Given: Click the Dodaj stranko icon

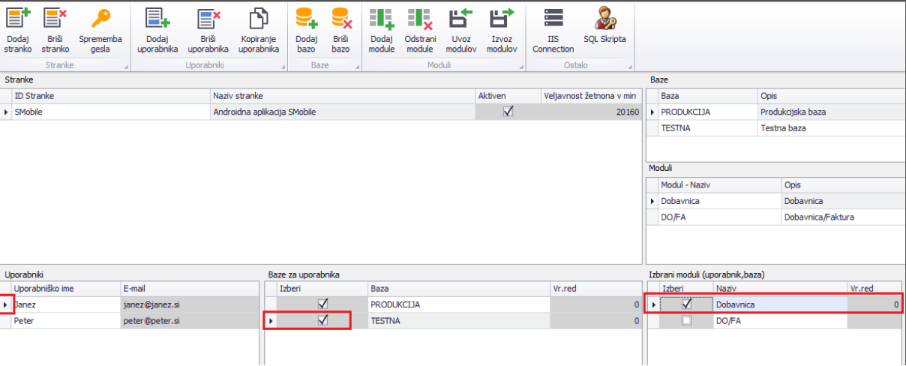Looking at the screenshot, I should (x=17, y=19).
